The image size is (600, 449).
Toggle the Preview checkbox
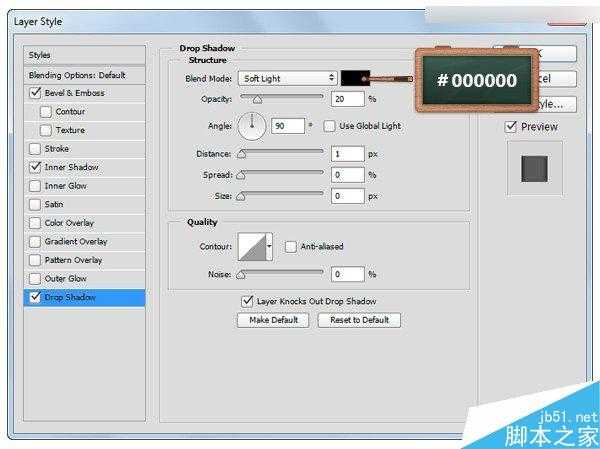511,127
